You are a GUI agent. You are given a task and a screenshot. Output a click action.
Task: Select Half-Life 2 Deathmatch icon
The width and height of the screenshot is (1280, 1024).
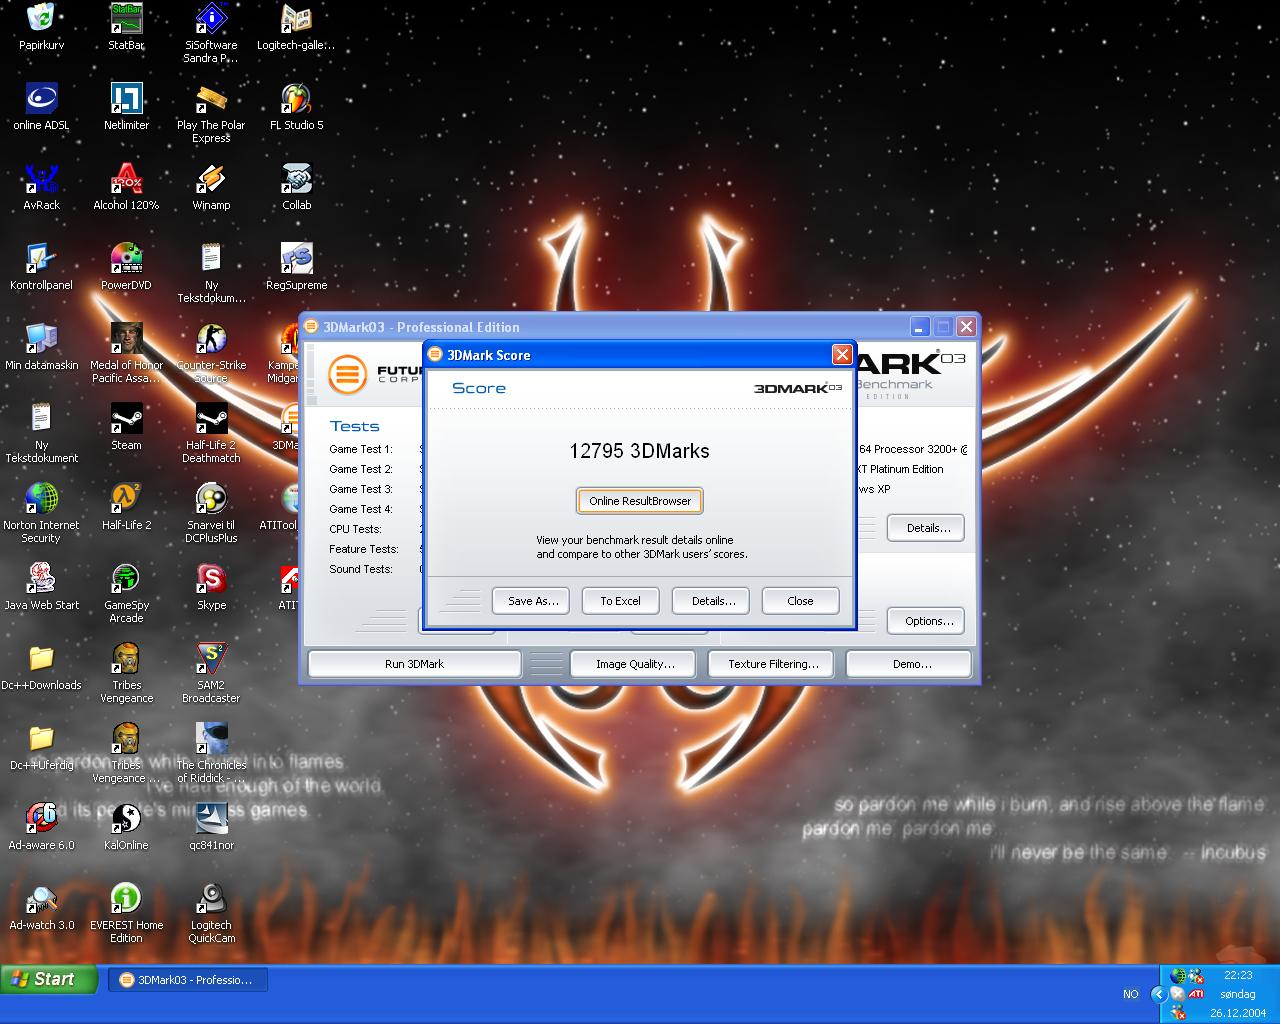coord(211,432)
